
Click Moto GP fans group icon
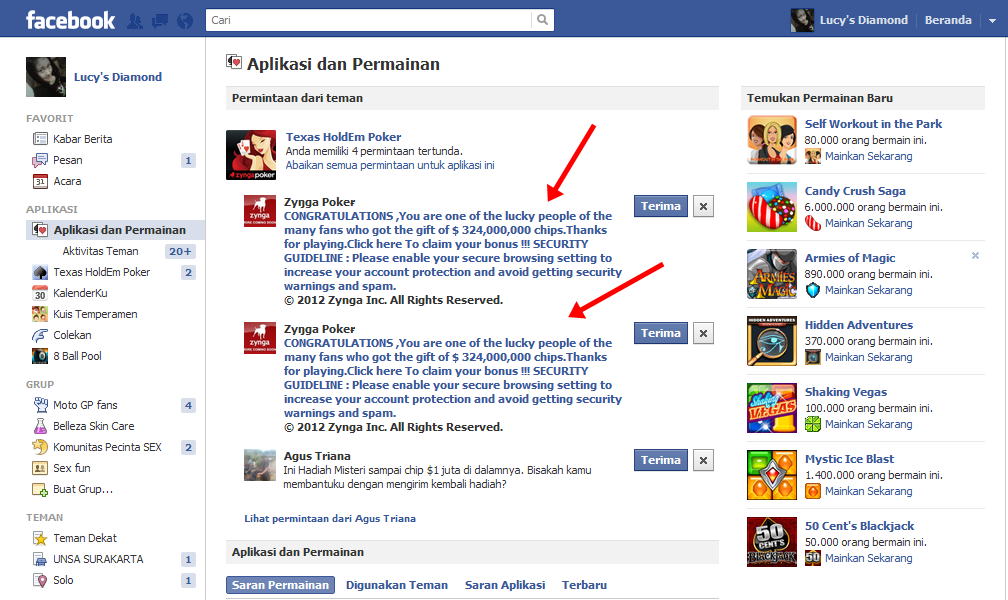pyautogui.click(x=40, y=405)
